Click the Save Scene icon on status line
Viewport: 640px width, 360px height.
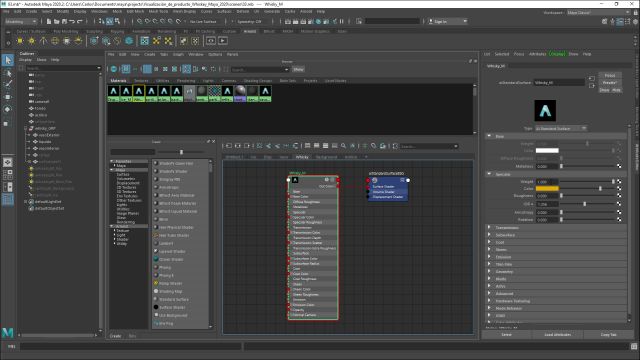(x=64, y=21)
